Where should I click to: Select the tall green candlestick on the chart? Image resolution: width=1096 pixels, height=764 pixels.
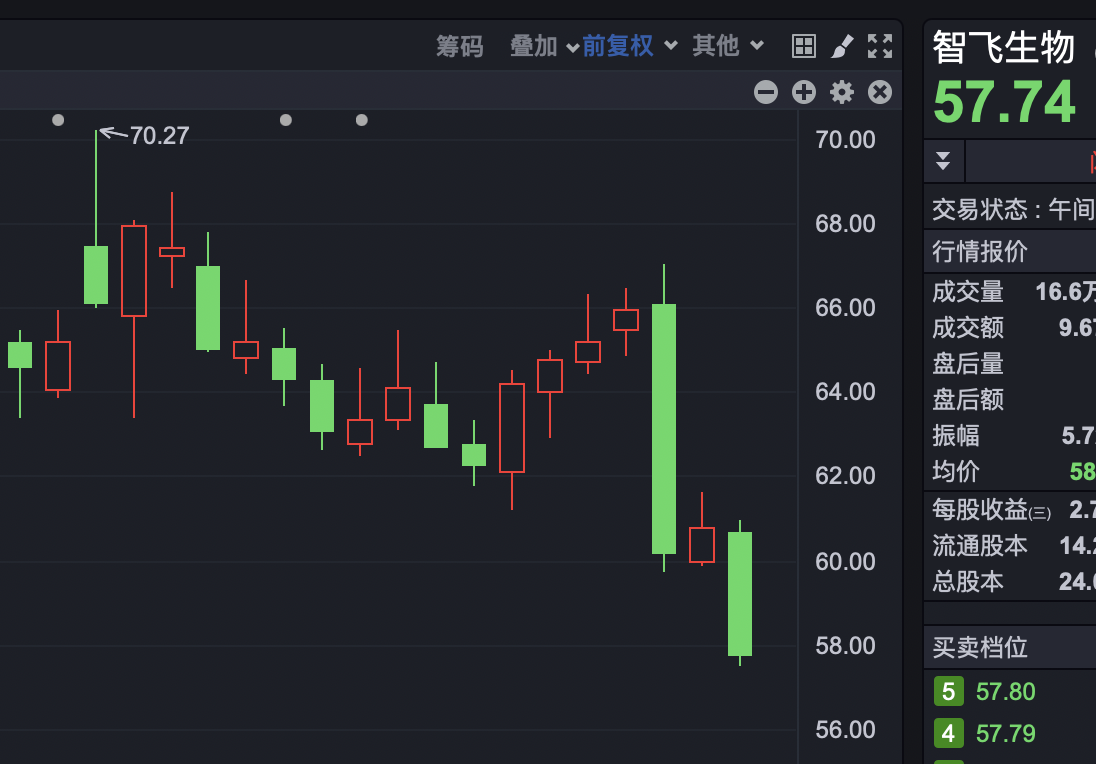tap(664, 430)
